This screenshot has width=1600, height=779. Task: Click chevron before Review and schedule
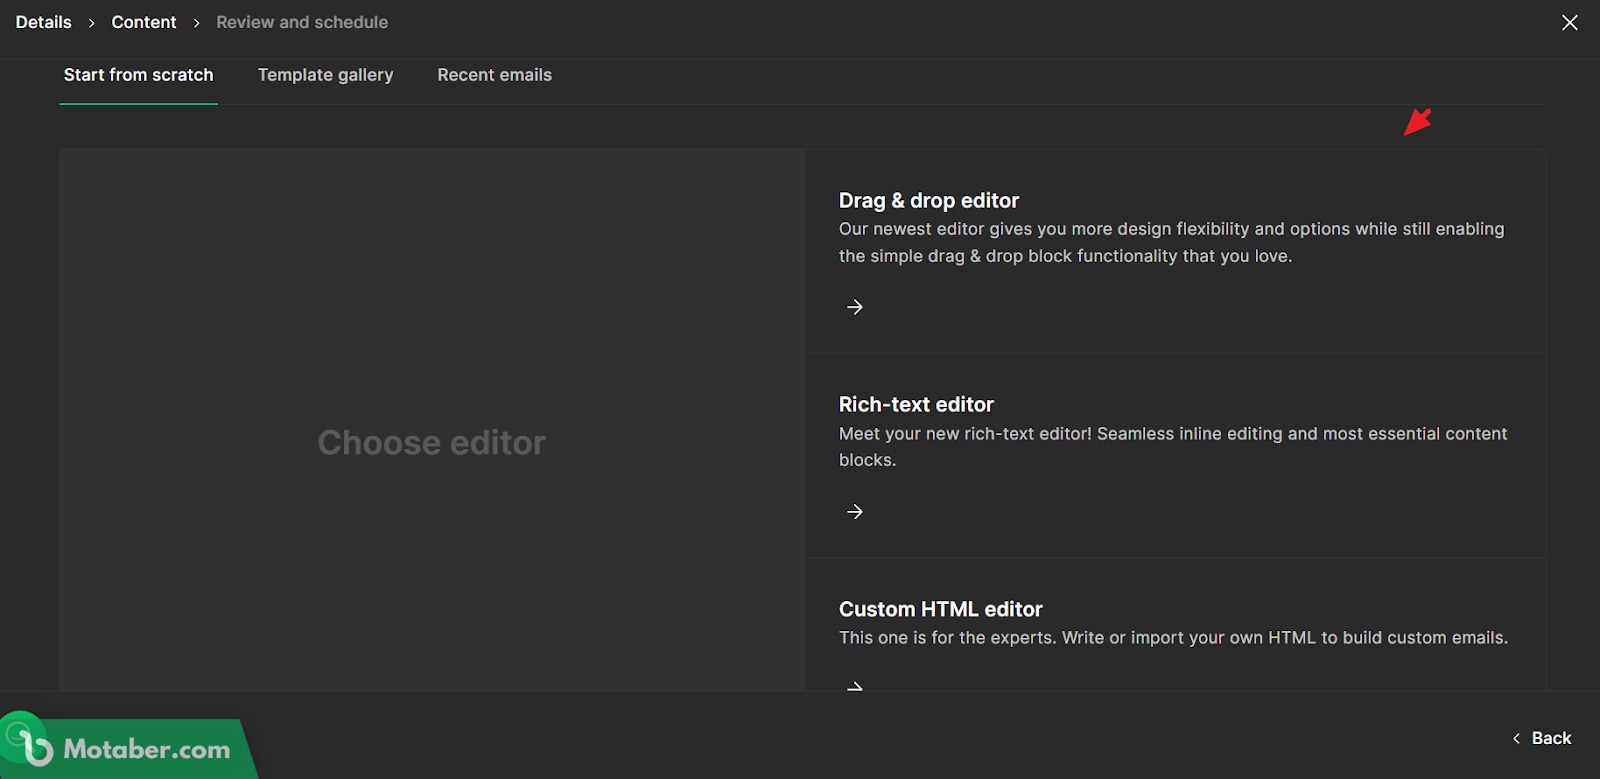(196, 23)
